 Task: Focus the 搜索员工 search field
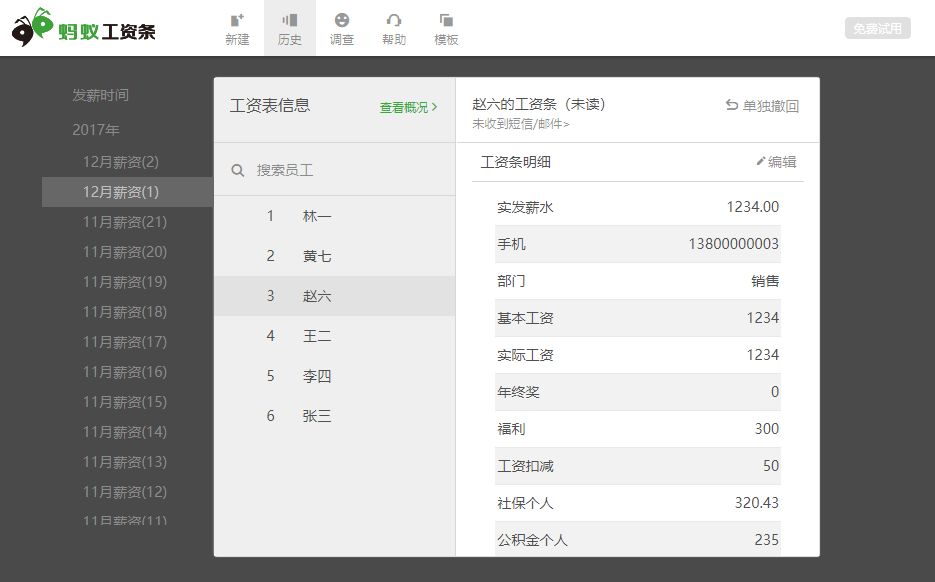coord(335,170)
